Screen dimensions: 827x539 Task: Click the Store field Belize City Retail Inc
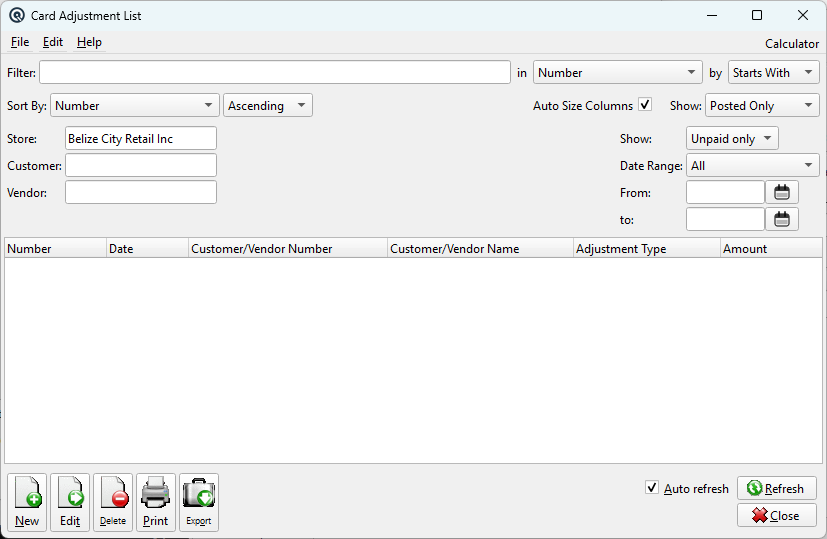point(141,138)
